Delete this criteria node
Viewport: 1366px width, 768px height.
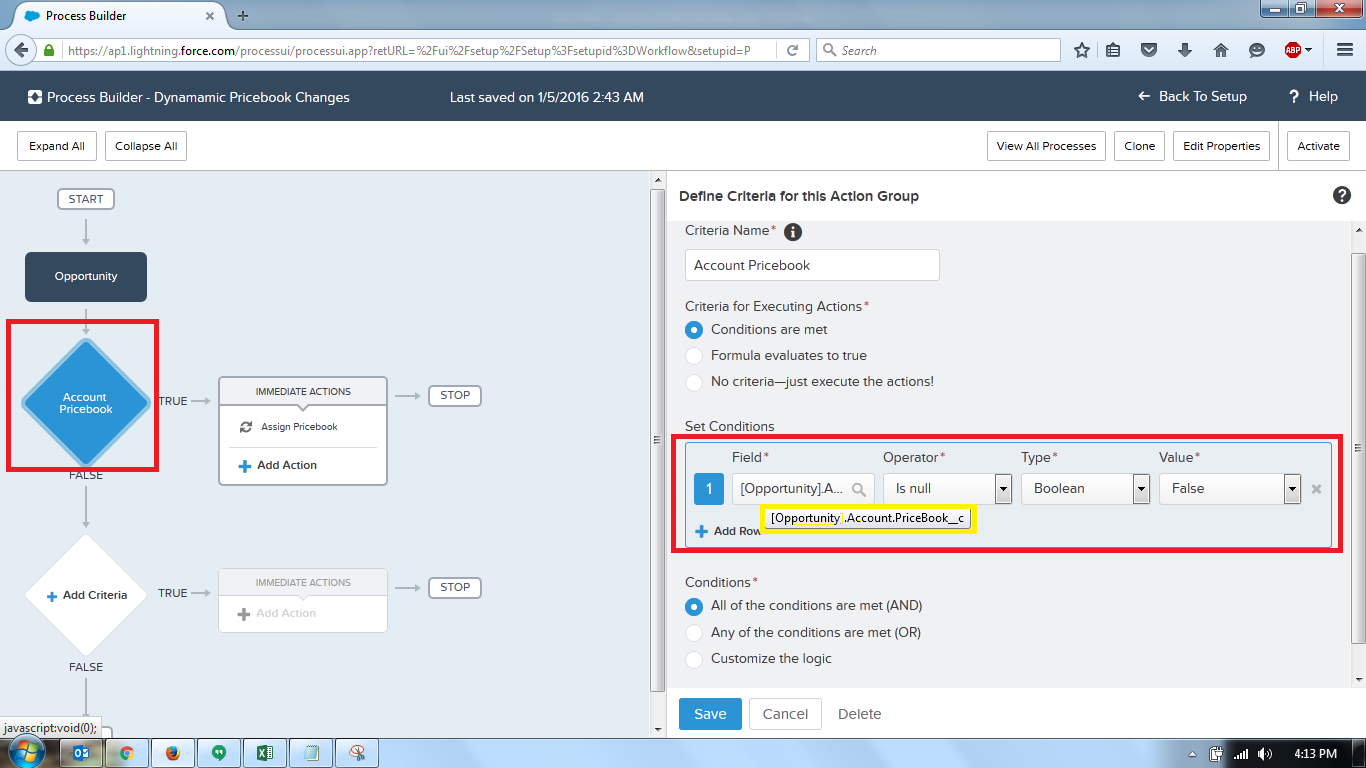(859, 714)
